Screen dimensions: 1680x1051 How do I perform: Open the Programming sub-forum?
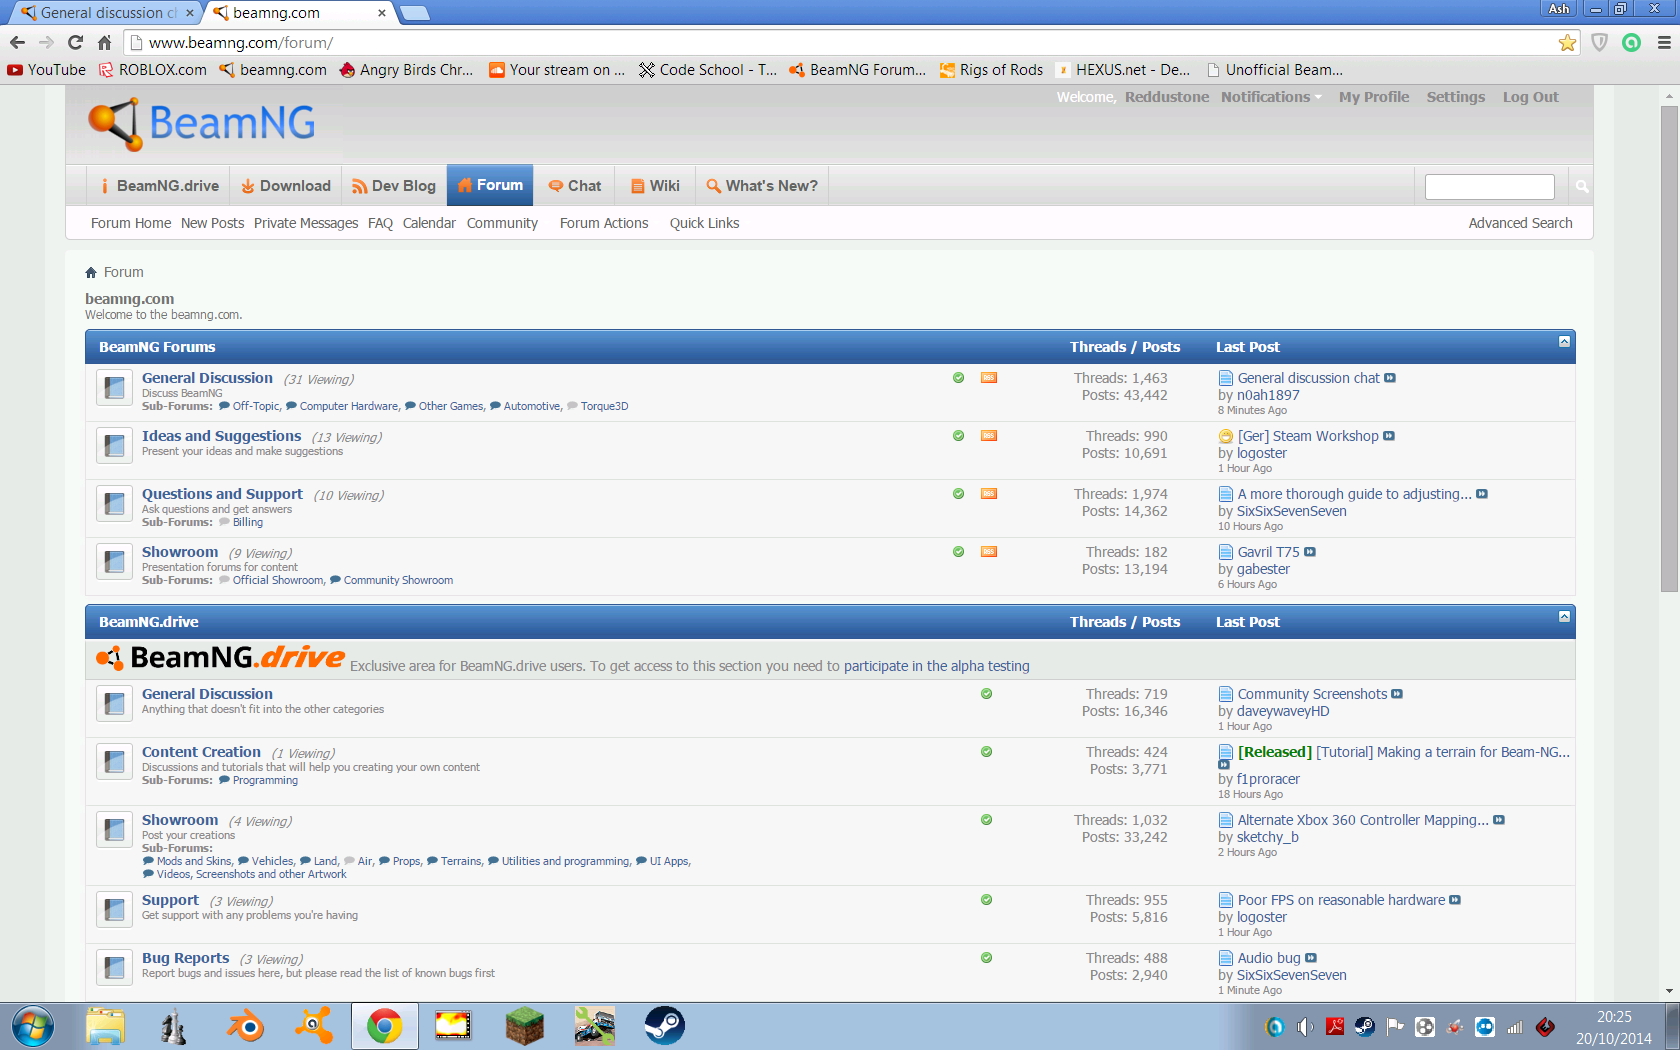[x=265, y=780]
